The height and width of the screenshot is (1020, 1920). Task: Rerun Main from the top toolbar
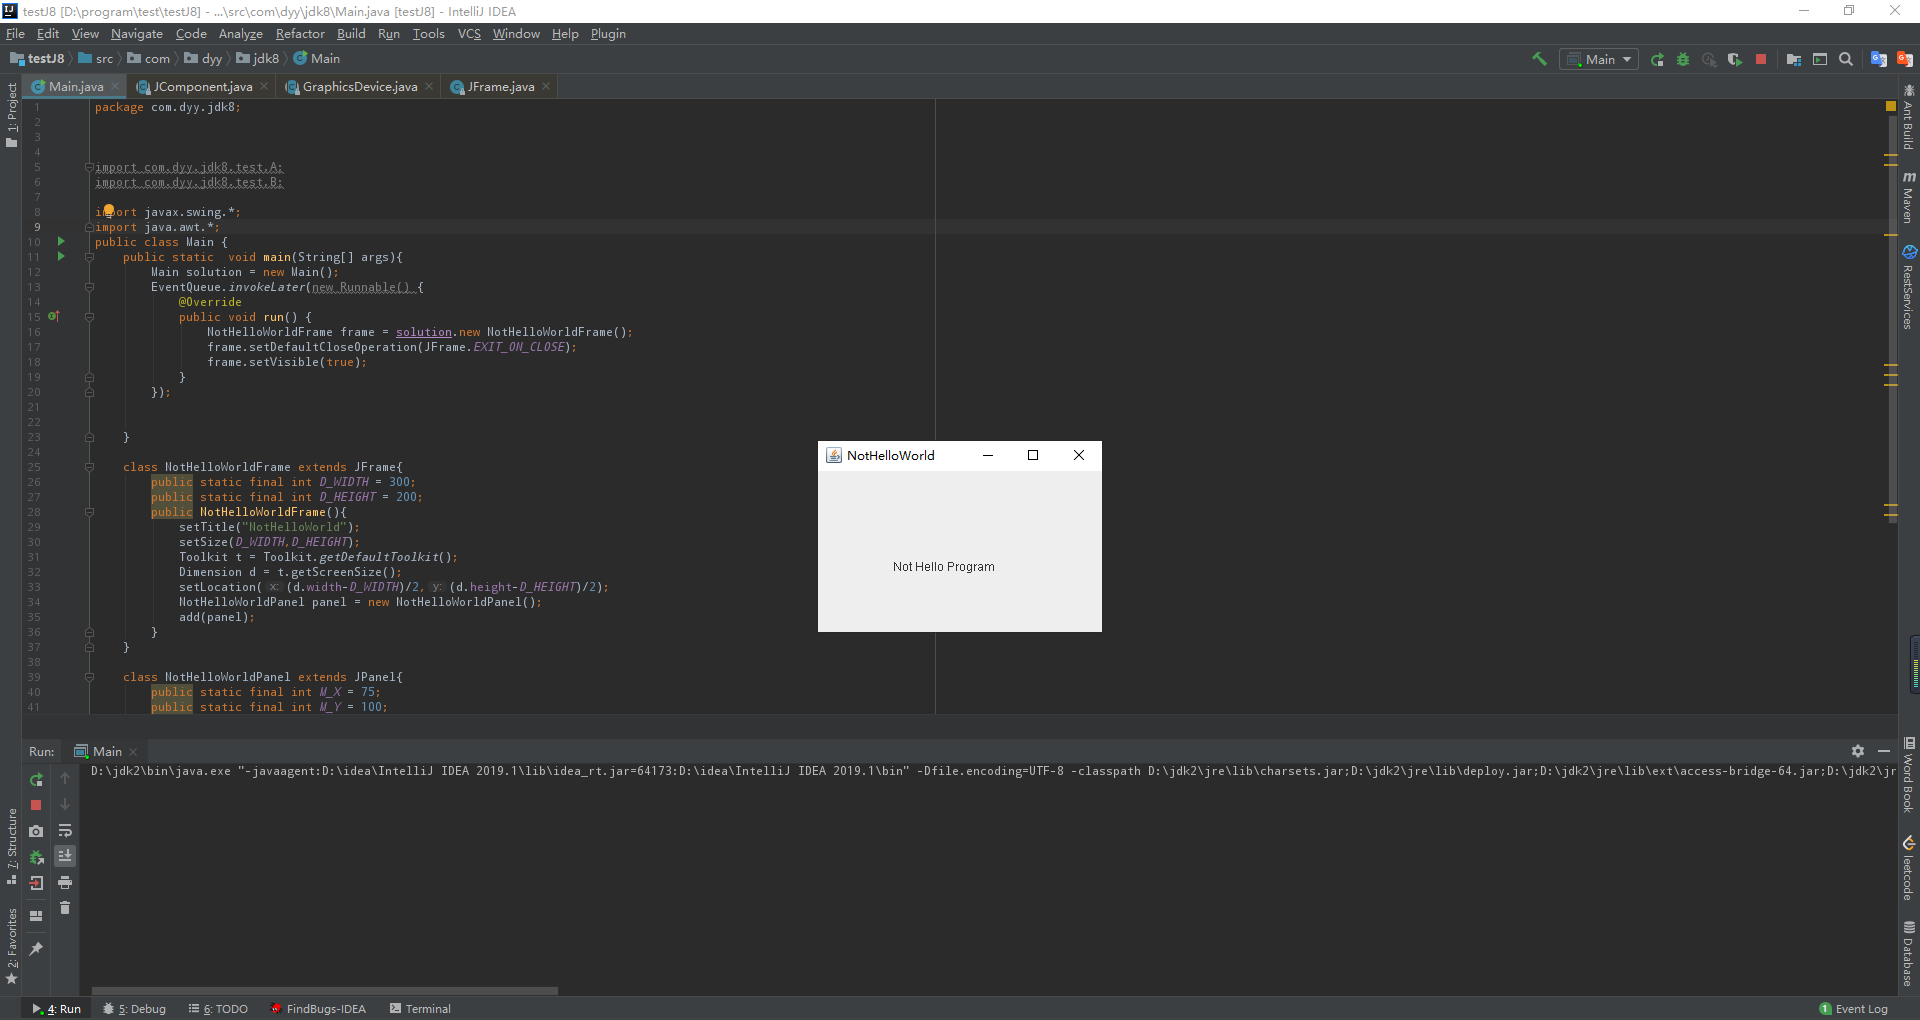pyautogui.click(x=1657, y=59)
